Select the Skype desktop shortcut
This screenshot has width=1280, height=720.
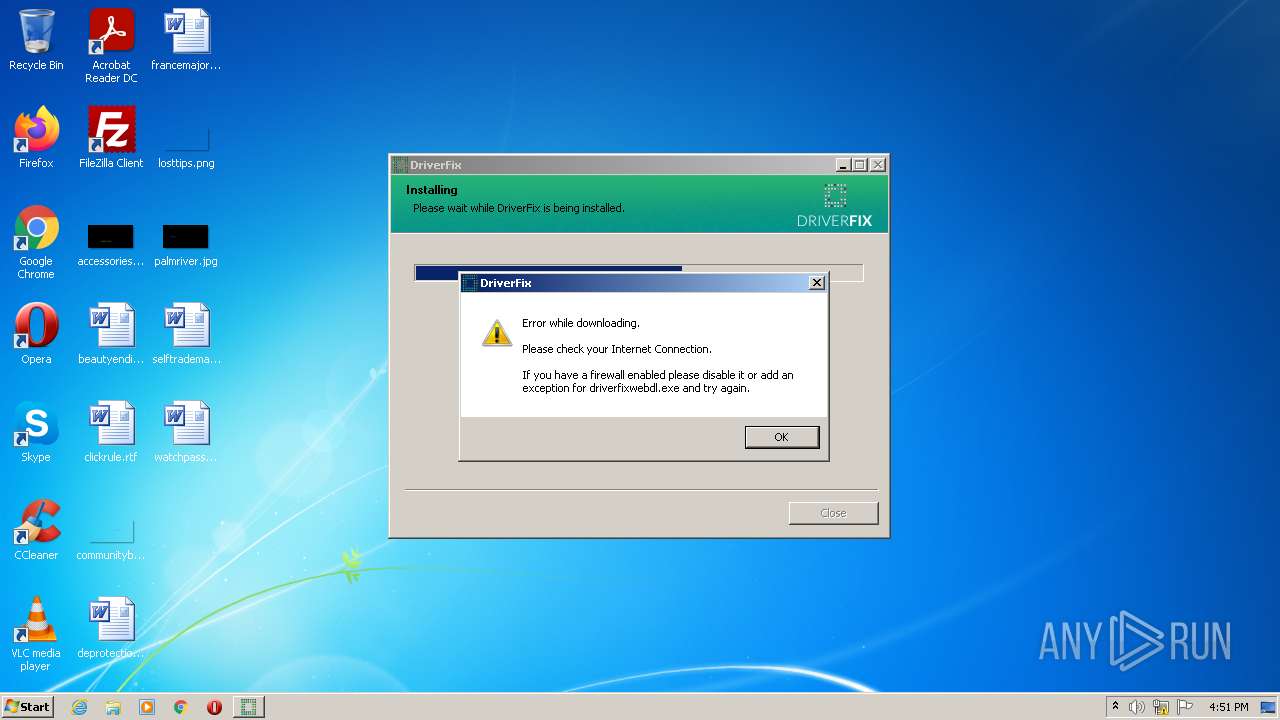(36, 432)
